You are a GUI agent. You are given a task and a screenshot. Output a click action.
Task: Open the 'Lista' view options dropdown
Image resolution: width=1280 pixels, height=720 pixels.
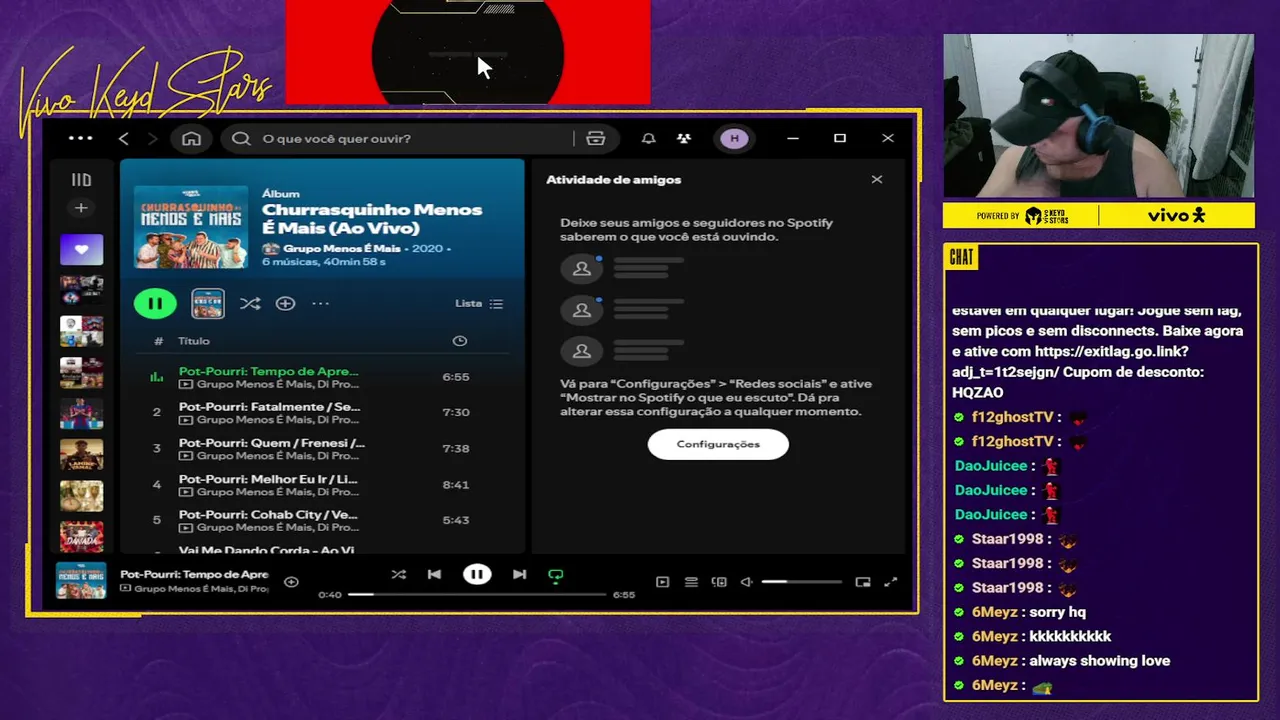(x=479, y=303)
